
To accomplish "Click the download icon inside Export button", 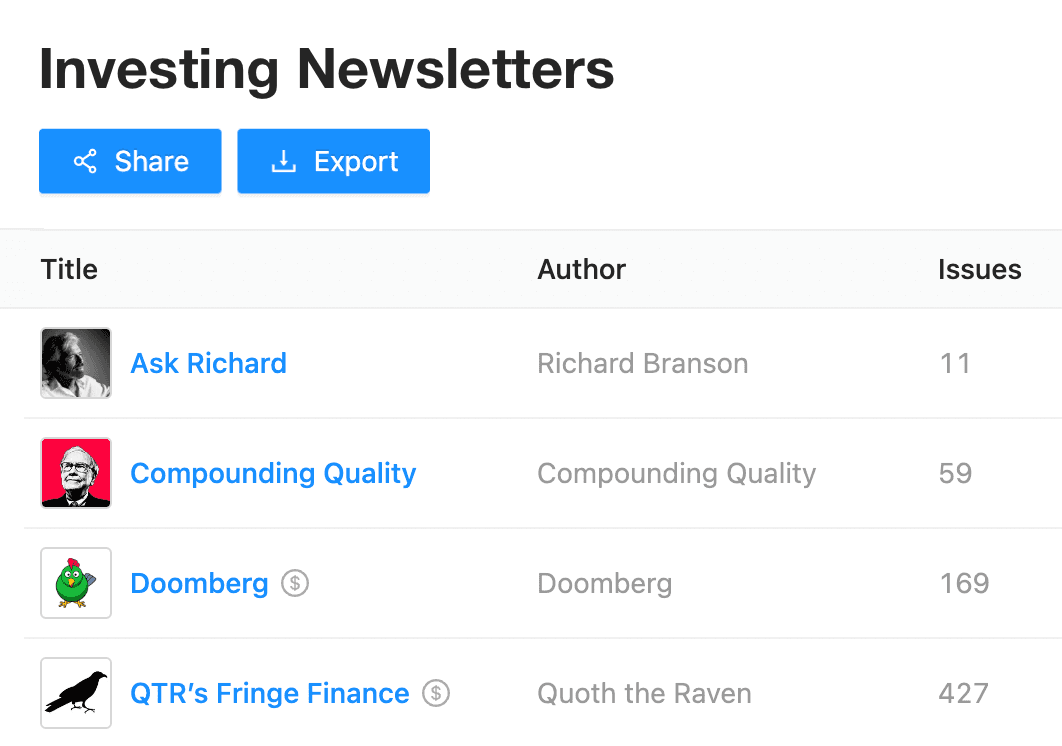I will point(284,162).
